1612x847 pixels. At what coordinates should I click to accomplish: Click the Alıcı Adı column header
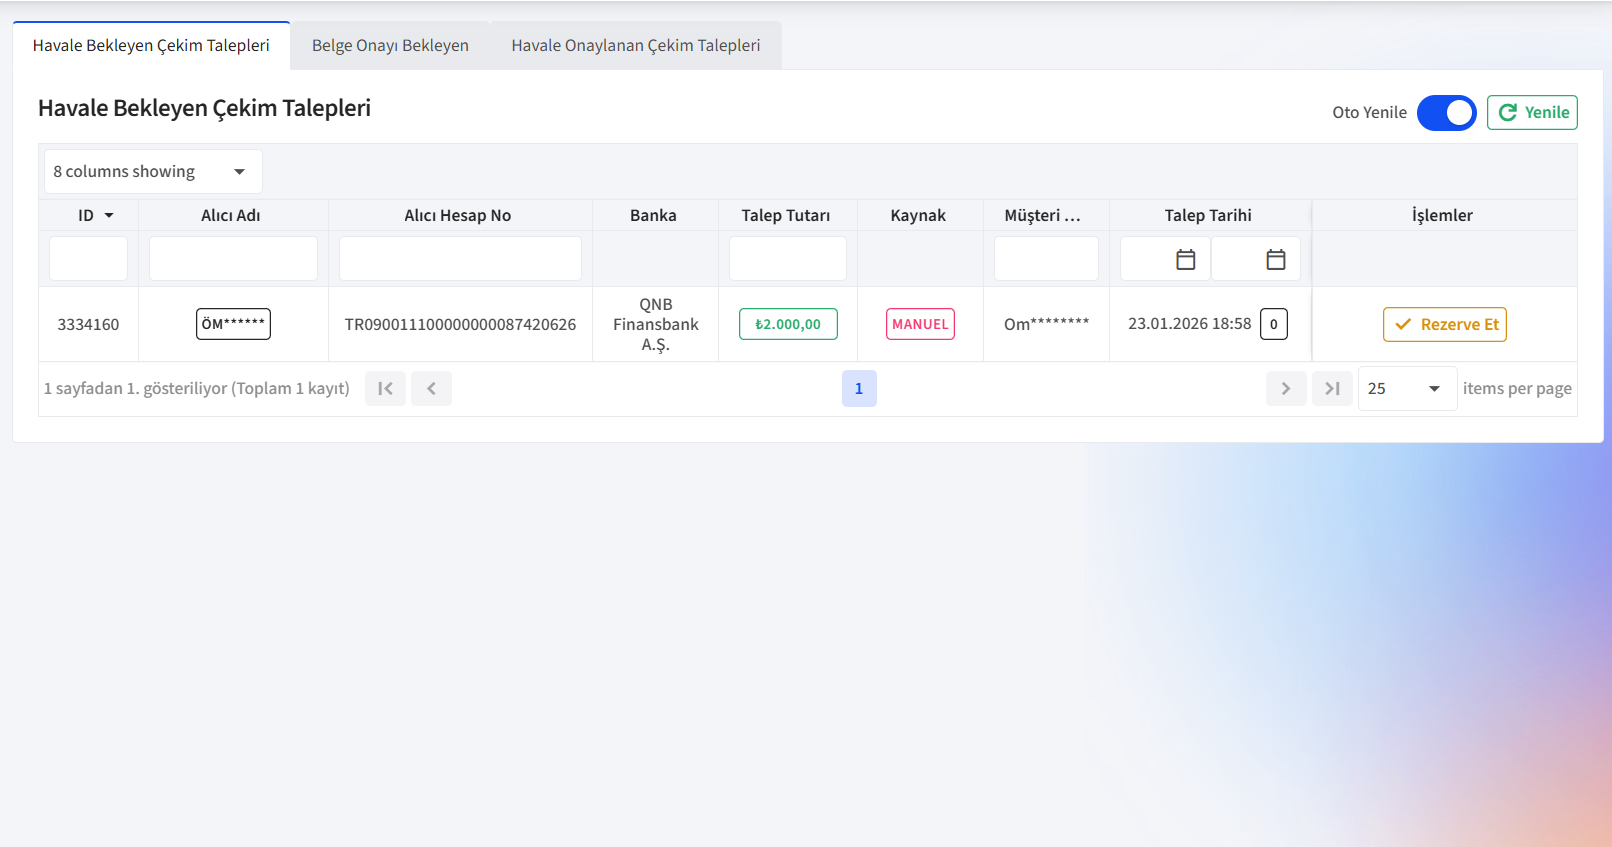[231, 215]
